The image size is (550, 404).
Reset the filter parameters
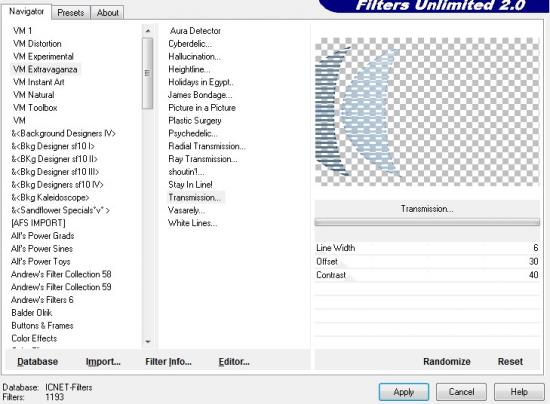pyautogui.click(x=510, y=362)
